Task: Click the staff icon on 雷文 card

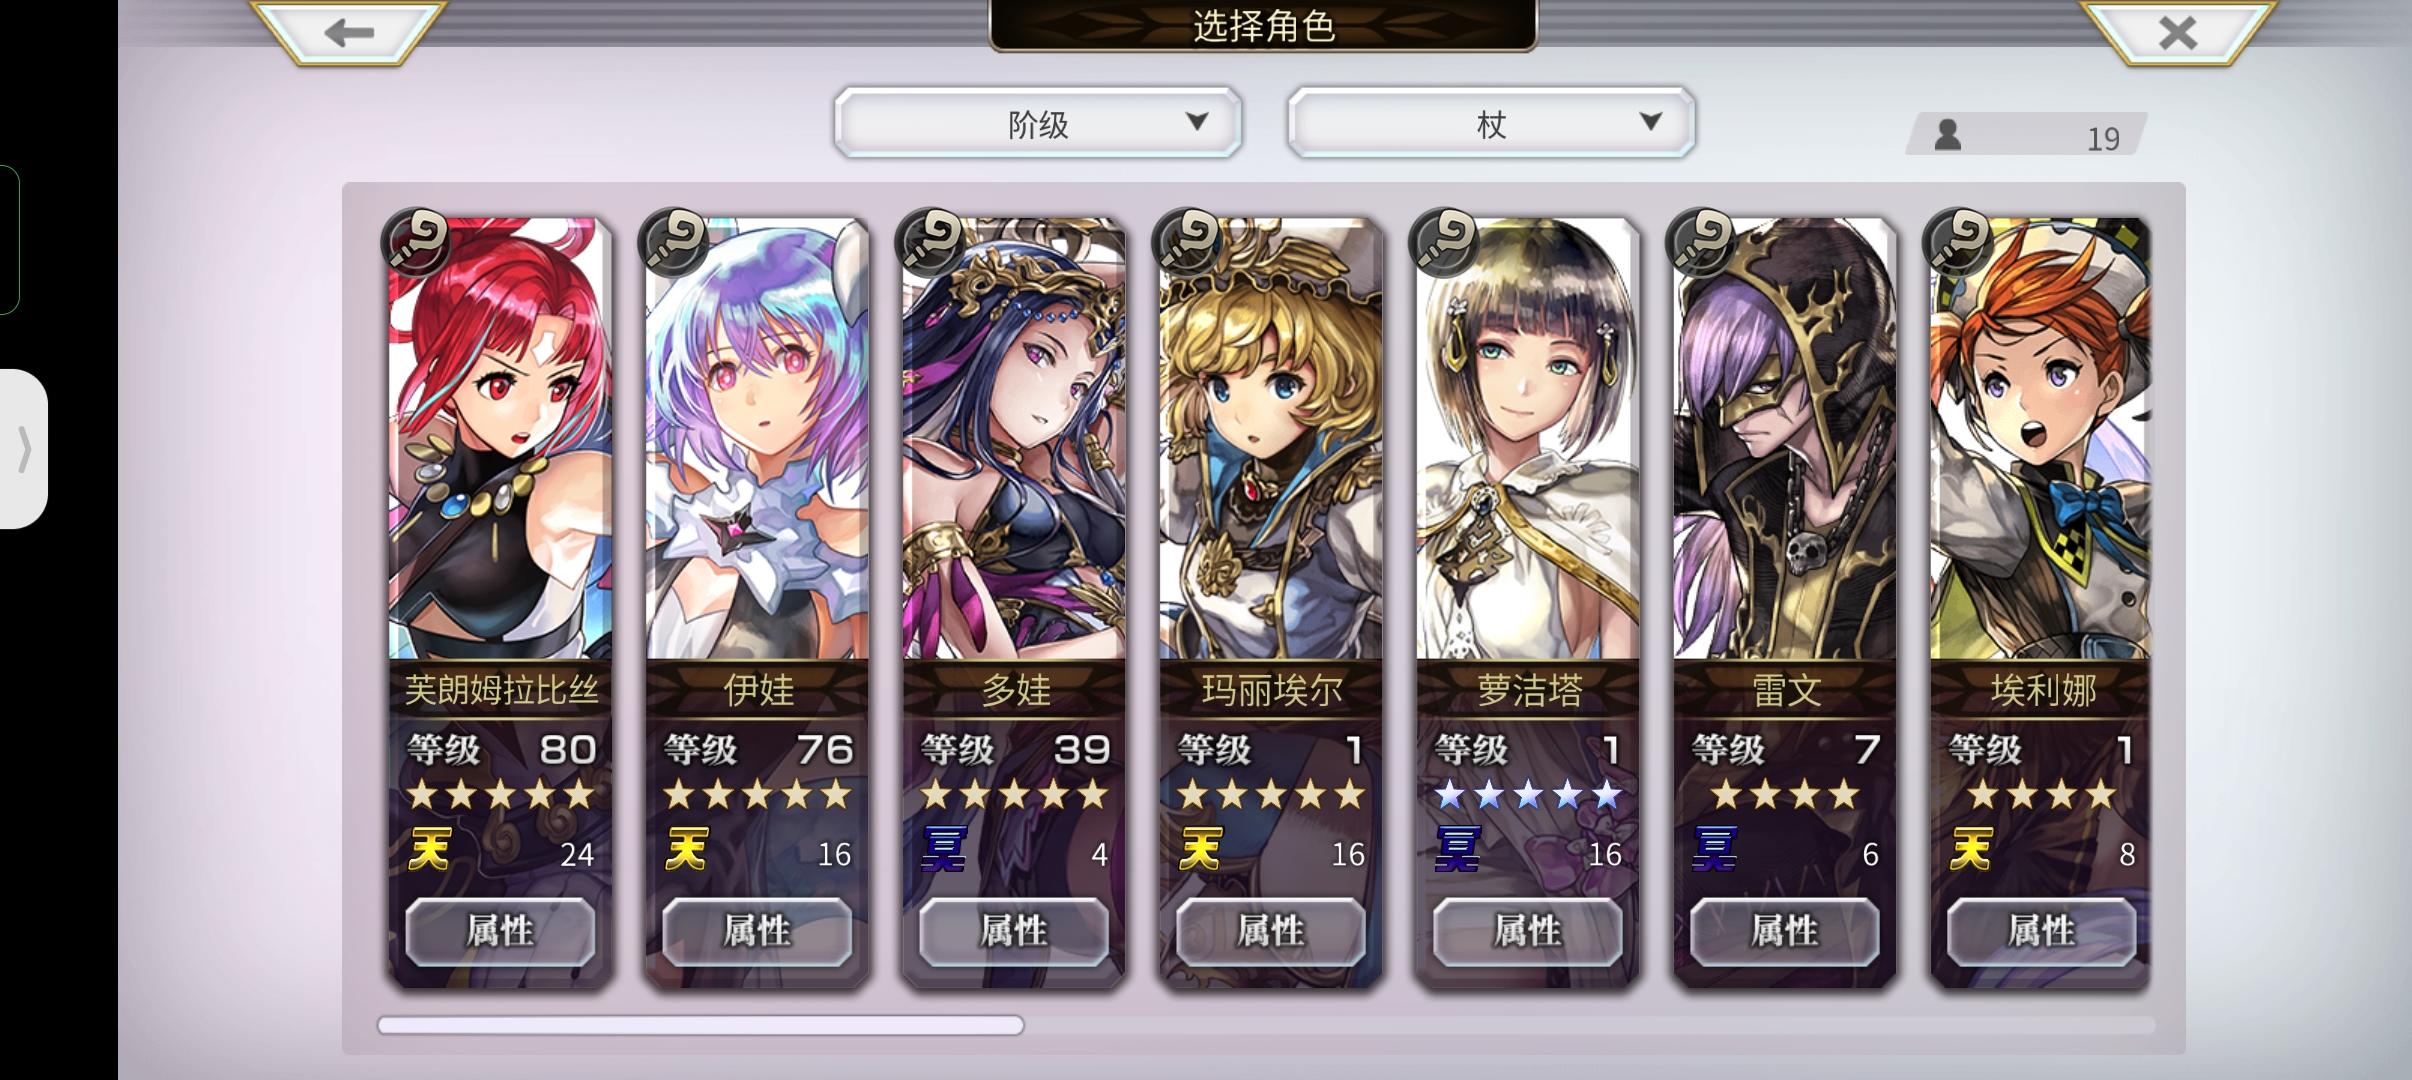Action: [1700, 242]
